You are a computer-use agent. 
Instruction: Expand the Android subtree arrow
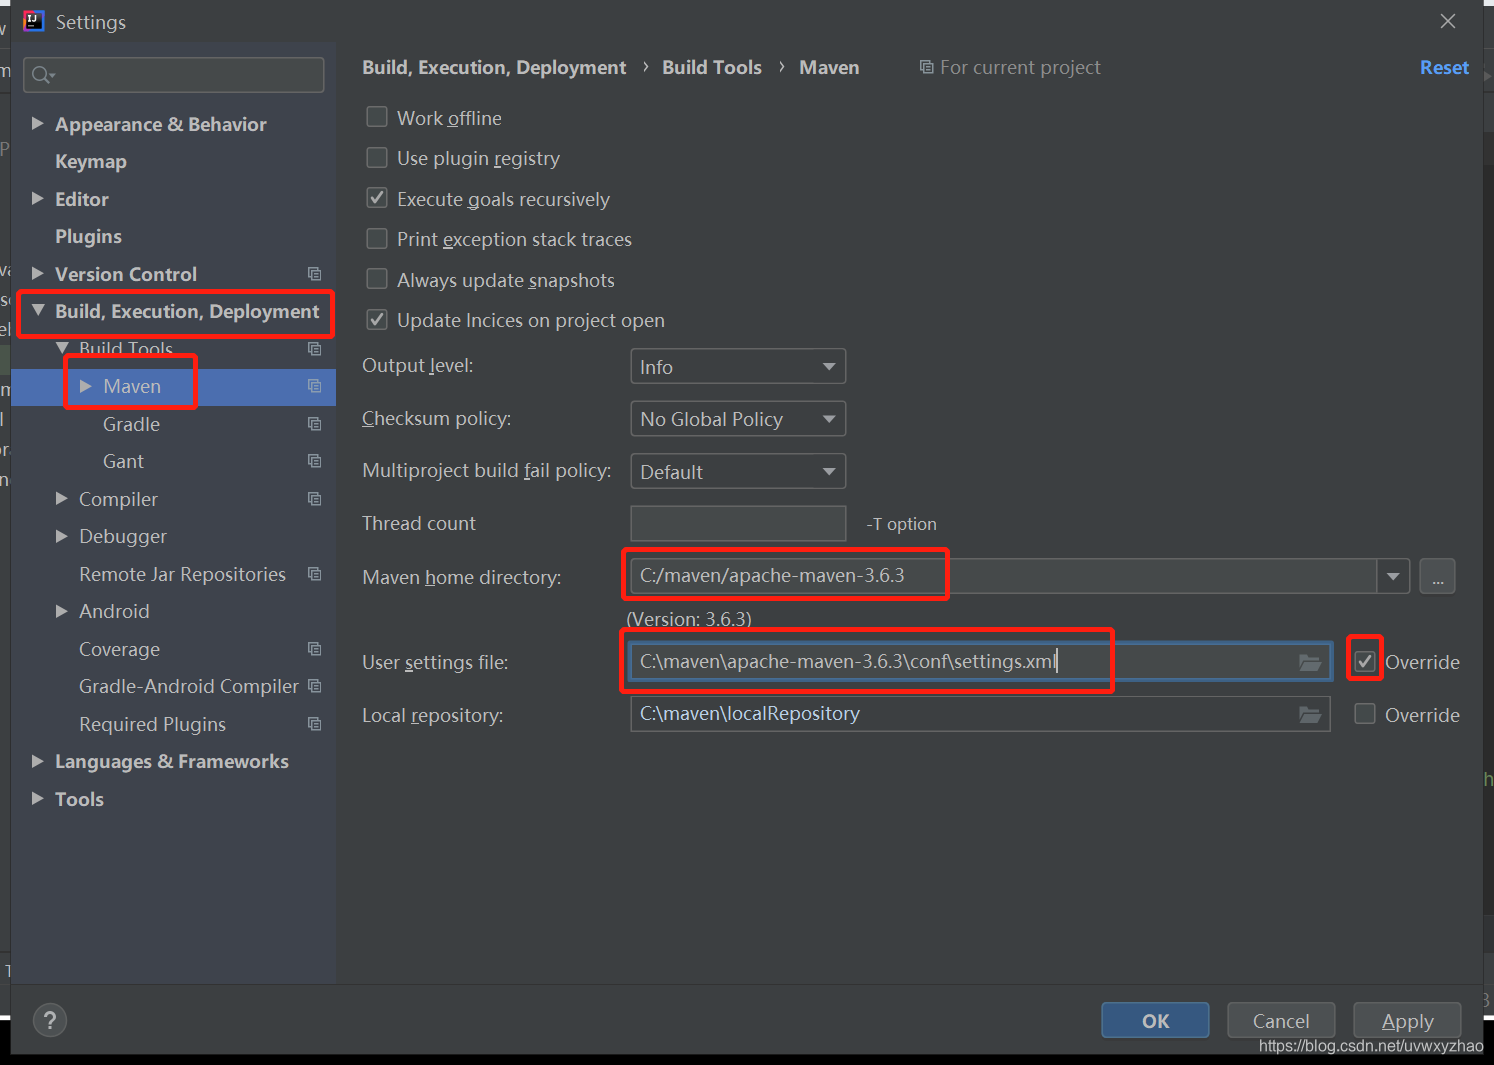(62, 611)
